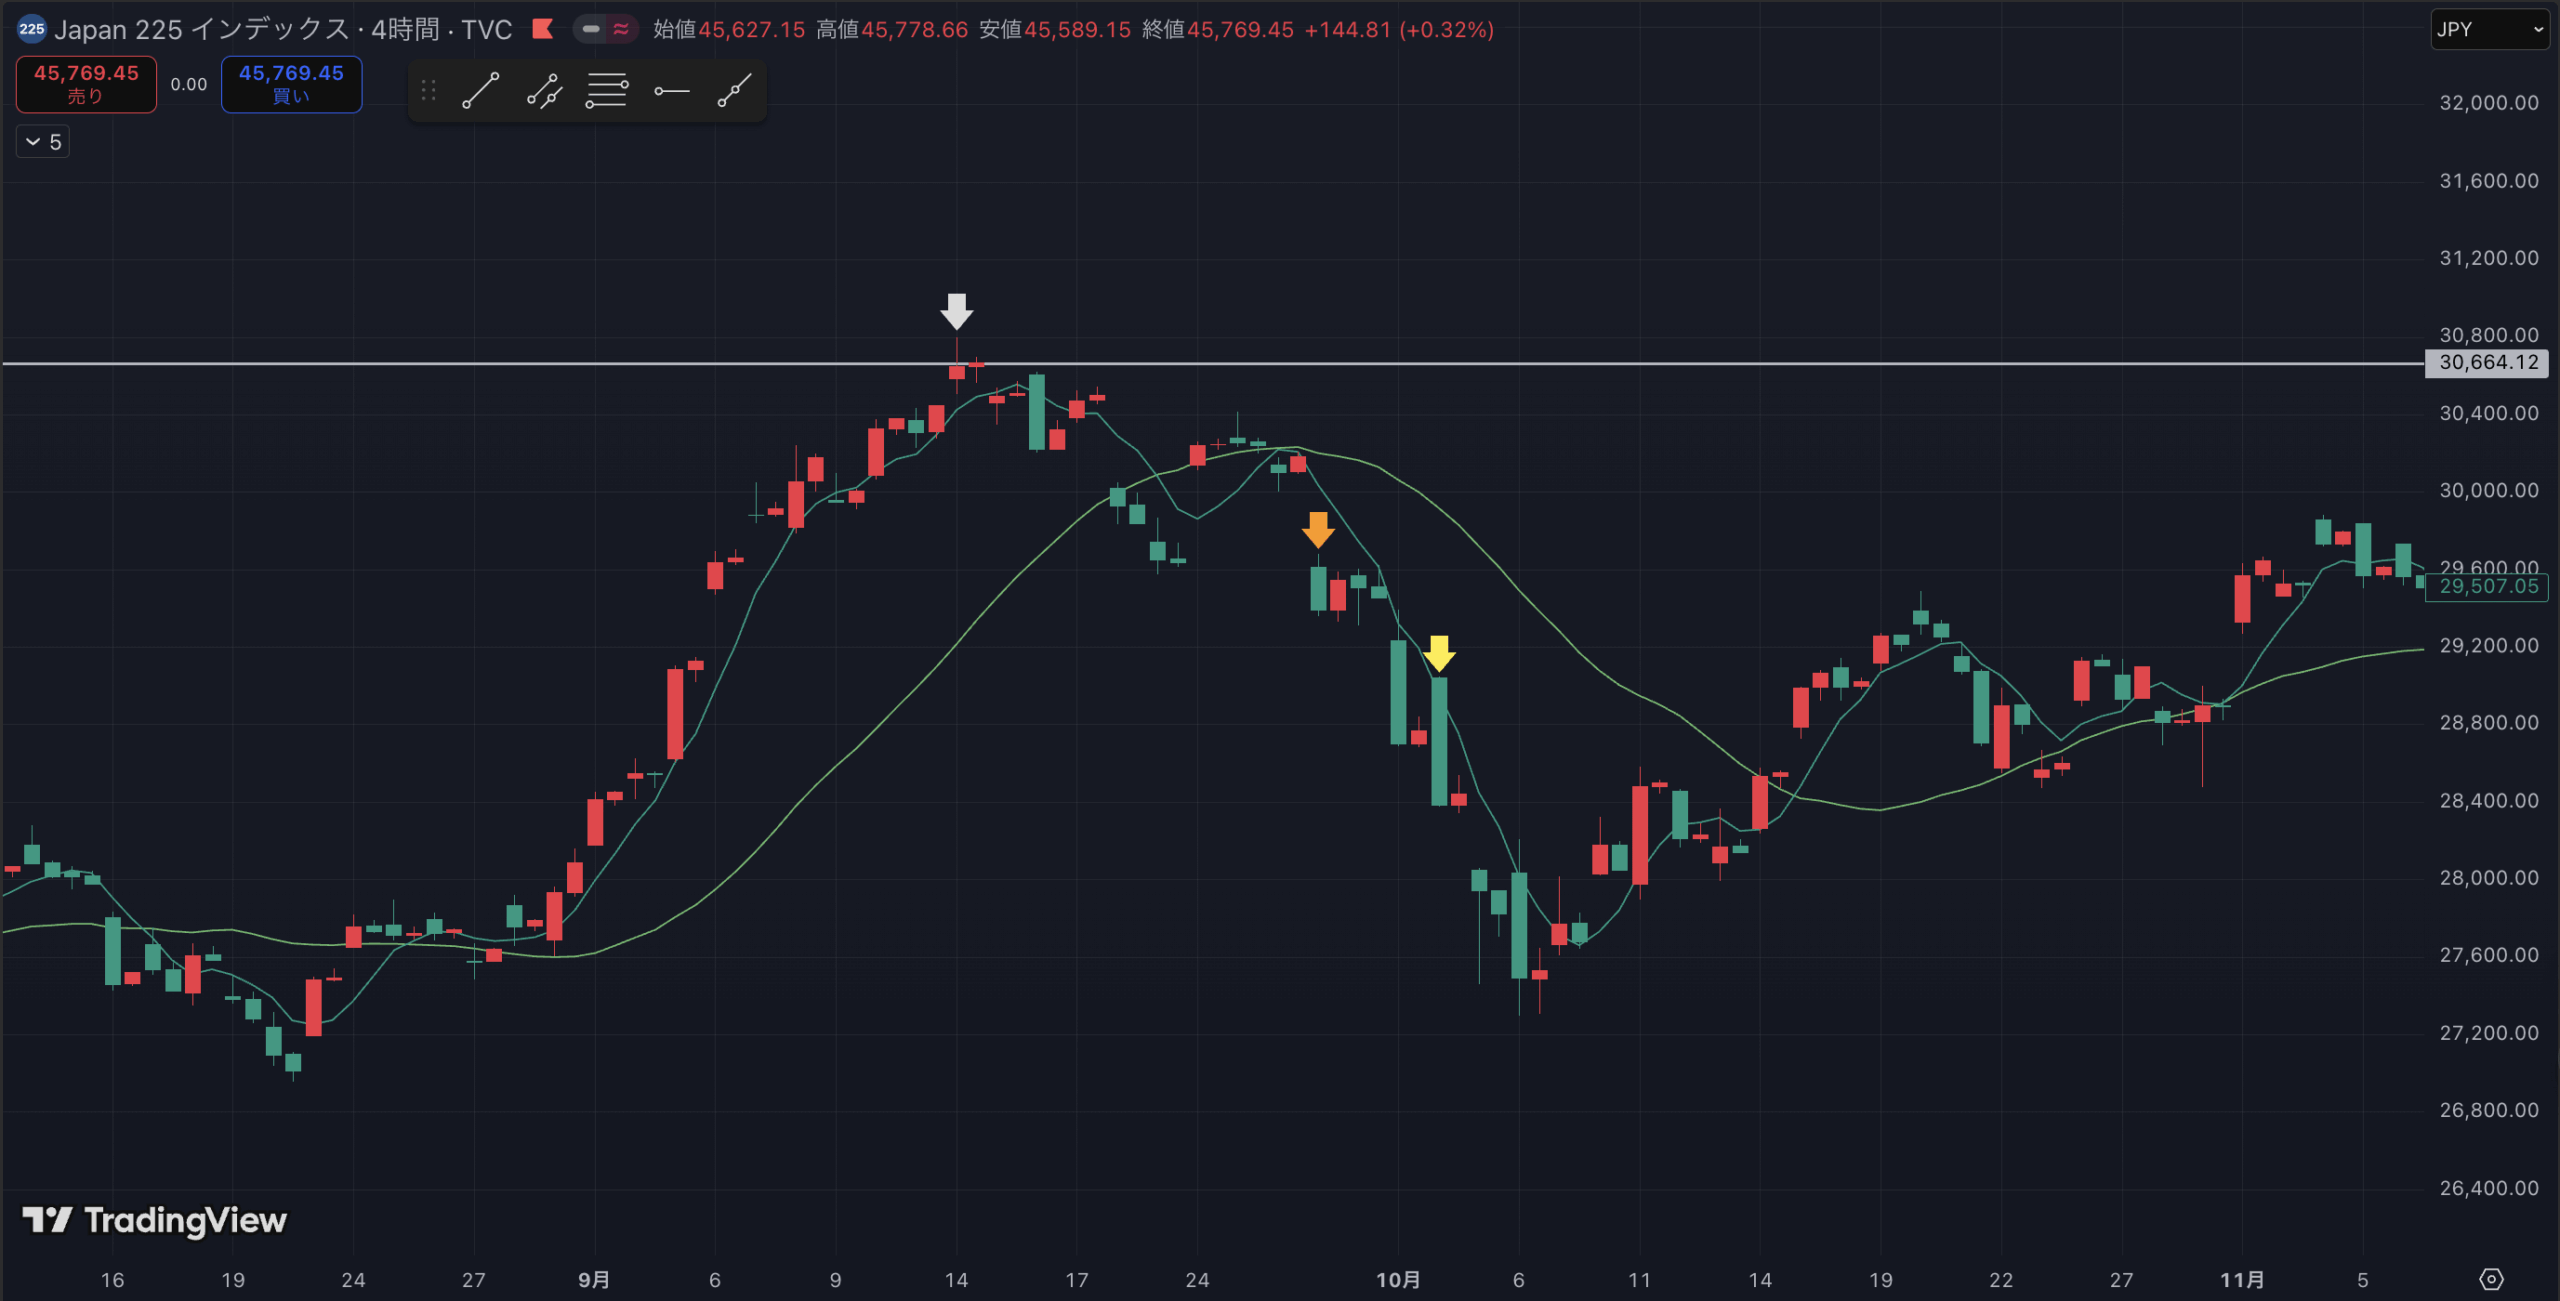Open the JPY currency dropdown
This screenshot has width=2560, height=1301.
point(2488,29)
